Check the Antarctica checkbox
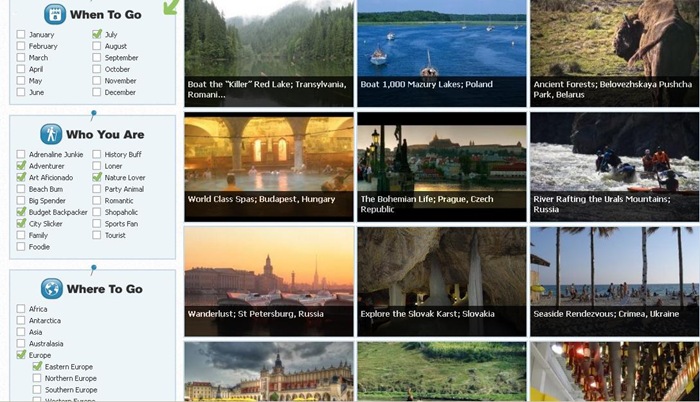700x402 pixels. pos(21,320)
